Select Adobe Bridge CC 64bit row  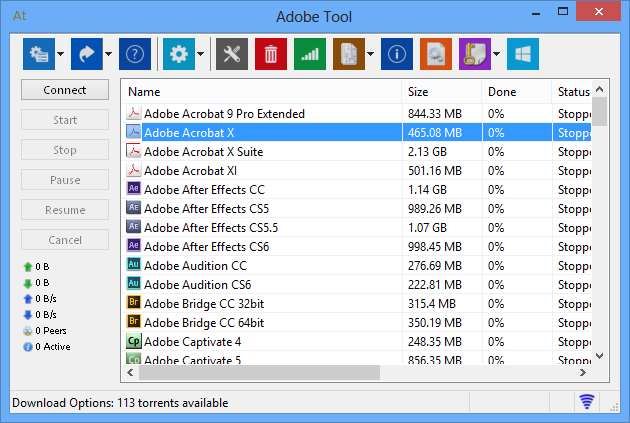click(356, 323)
